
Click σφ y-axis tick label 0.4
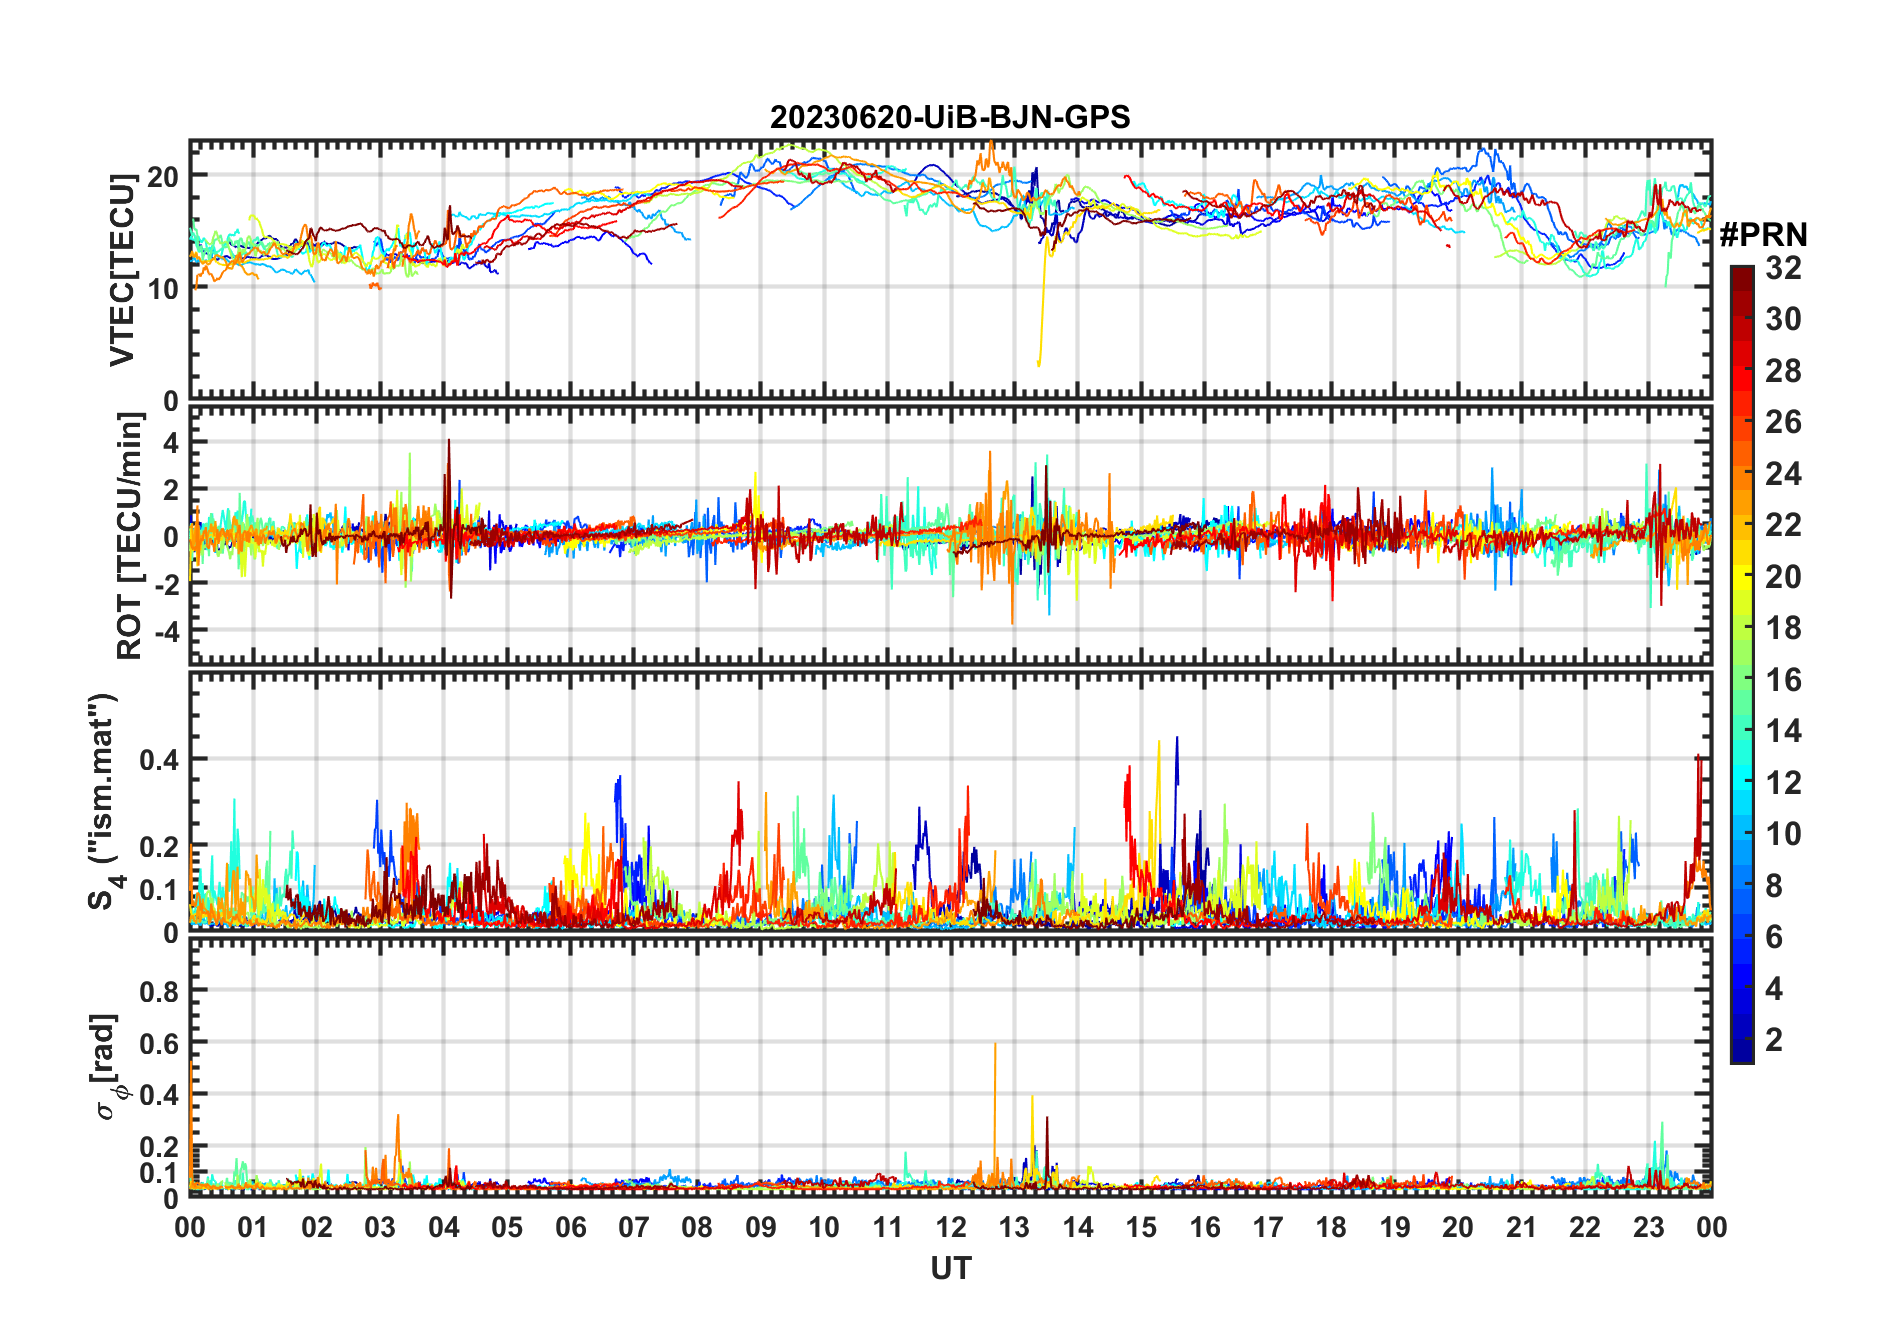pos(159,1095)
